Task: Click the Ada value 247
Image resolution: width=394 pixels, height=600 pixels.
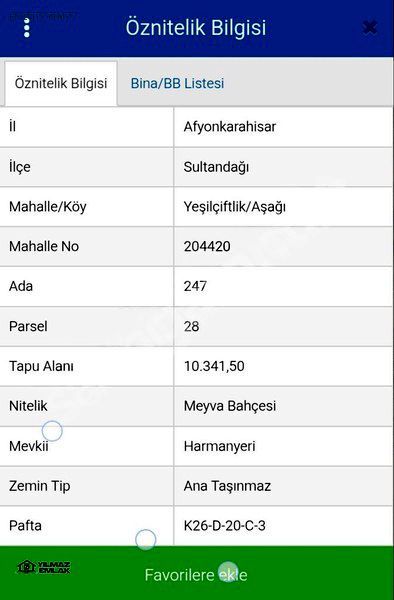Action: pyautogui.click(x=195, y=286)
